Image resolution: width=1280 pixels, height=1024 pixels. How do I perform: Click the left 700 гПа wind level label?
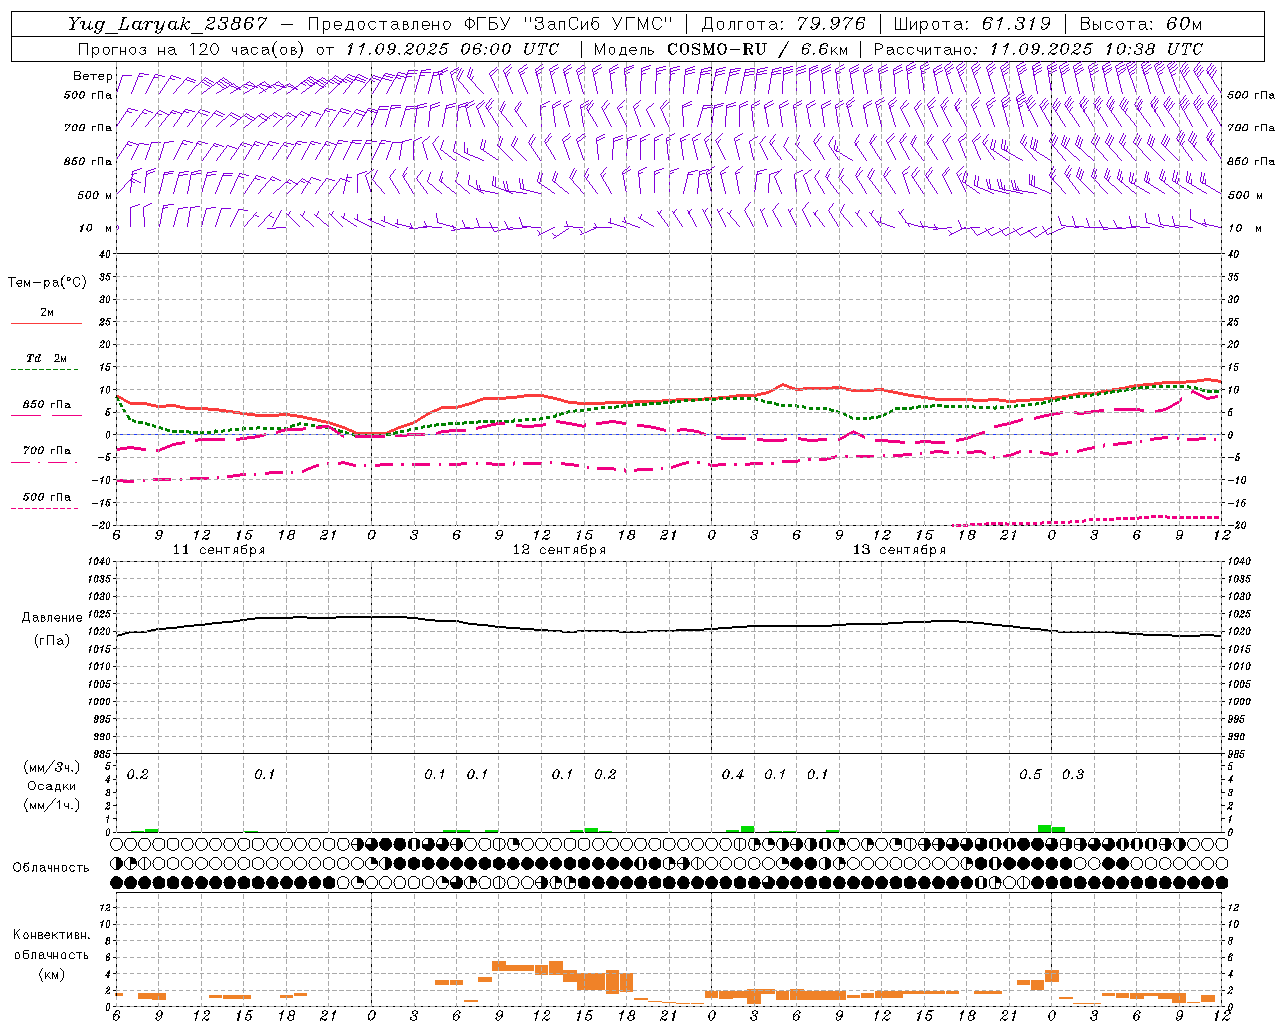click(x=88, y=128)
